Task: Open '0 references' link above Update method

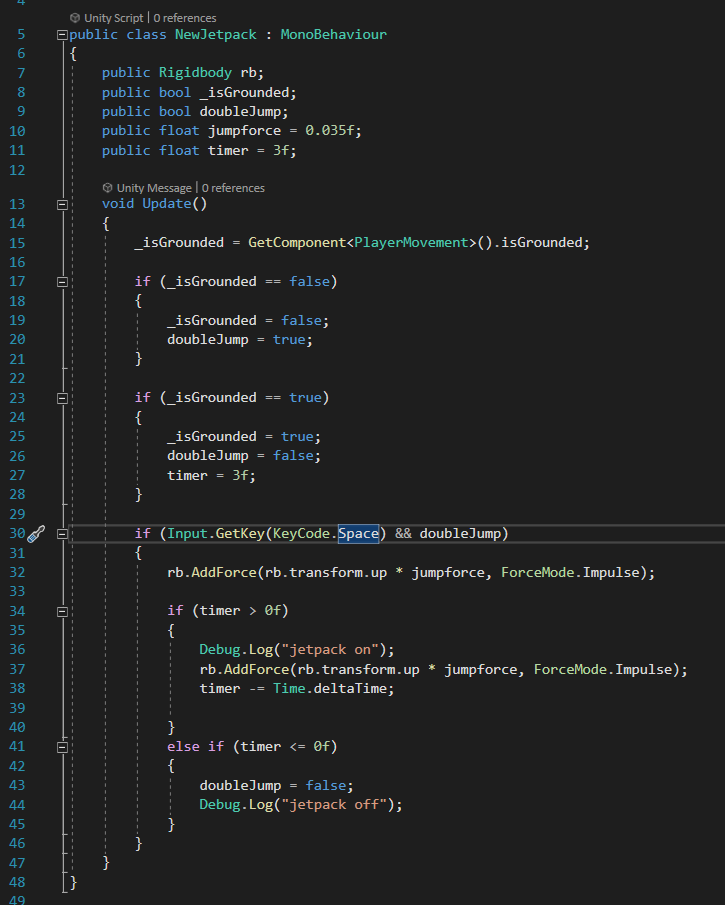Action: (x=233, y=188)
